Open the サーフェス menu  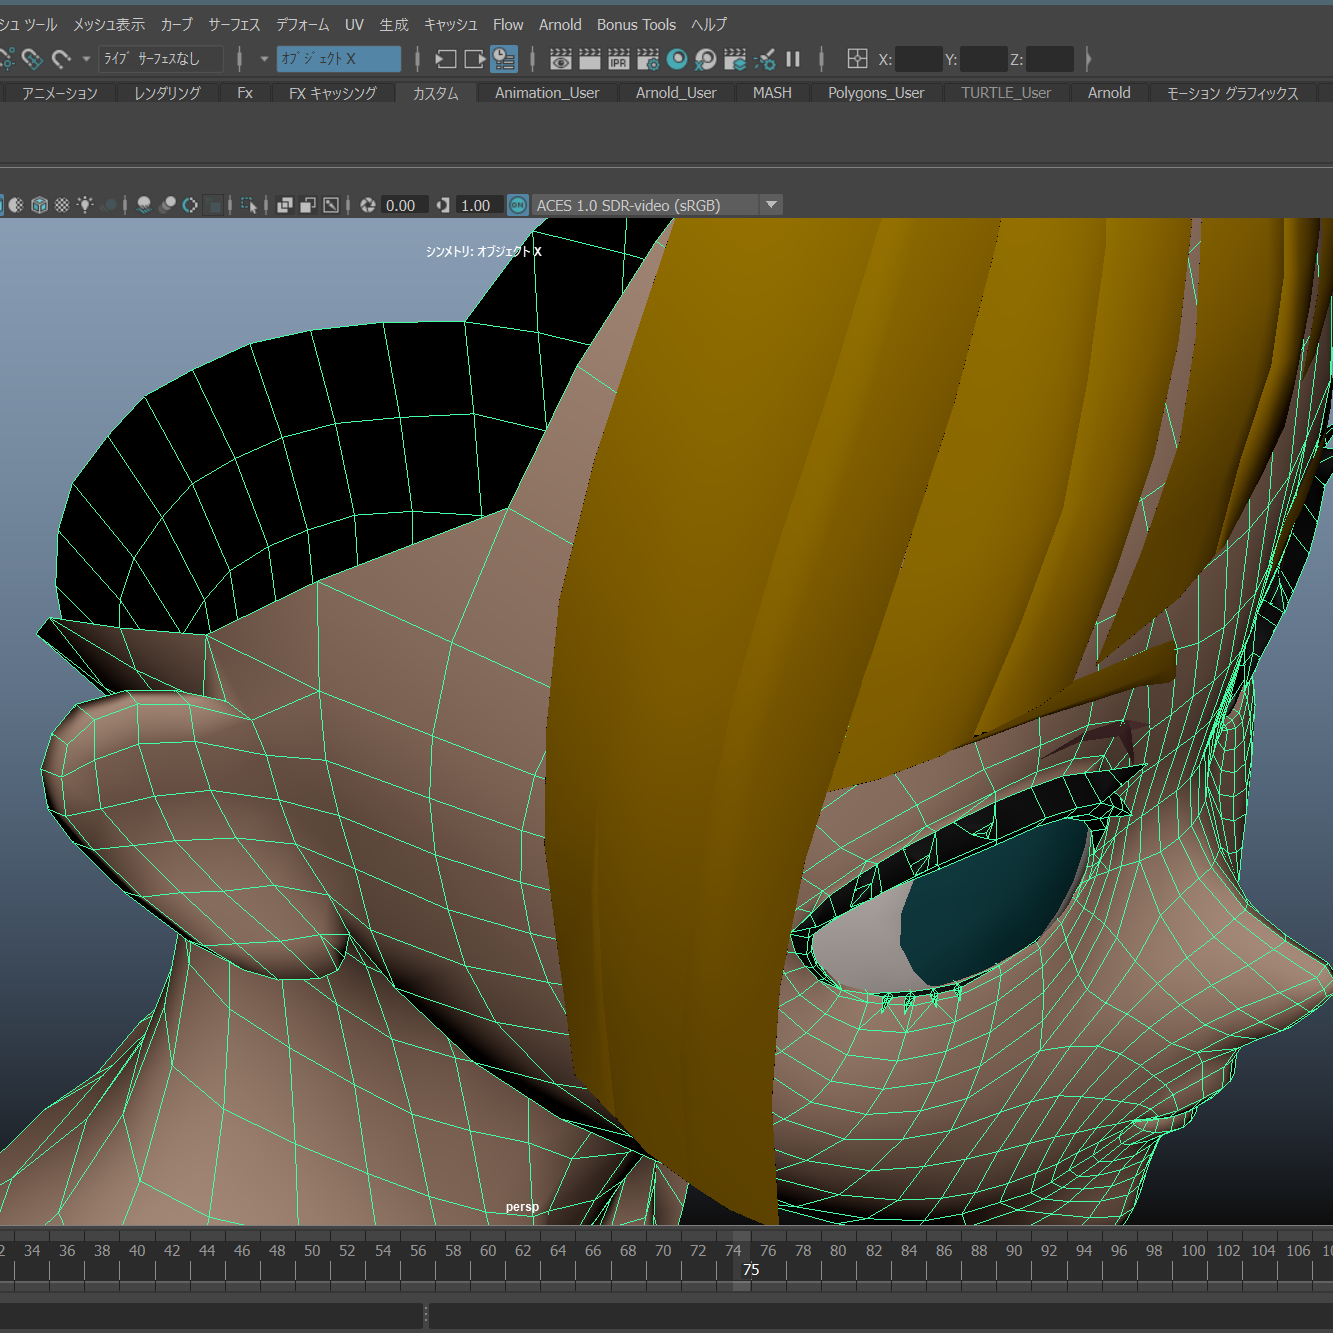click(234, 24)
